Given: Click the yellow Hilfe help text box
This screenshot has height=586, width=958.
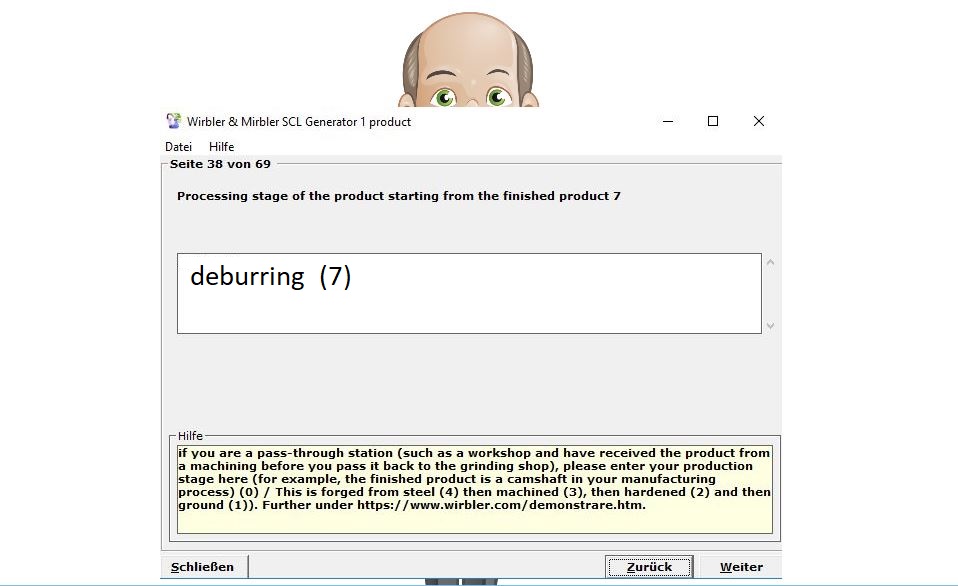Looking at the screenshot, I should click(x=474, y=490).
